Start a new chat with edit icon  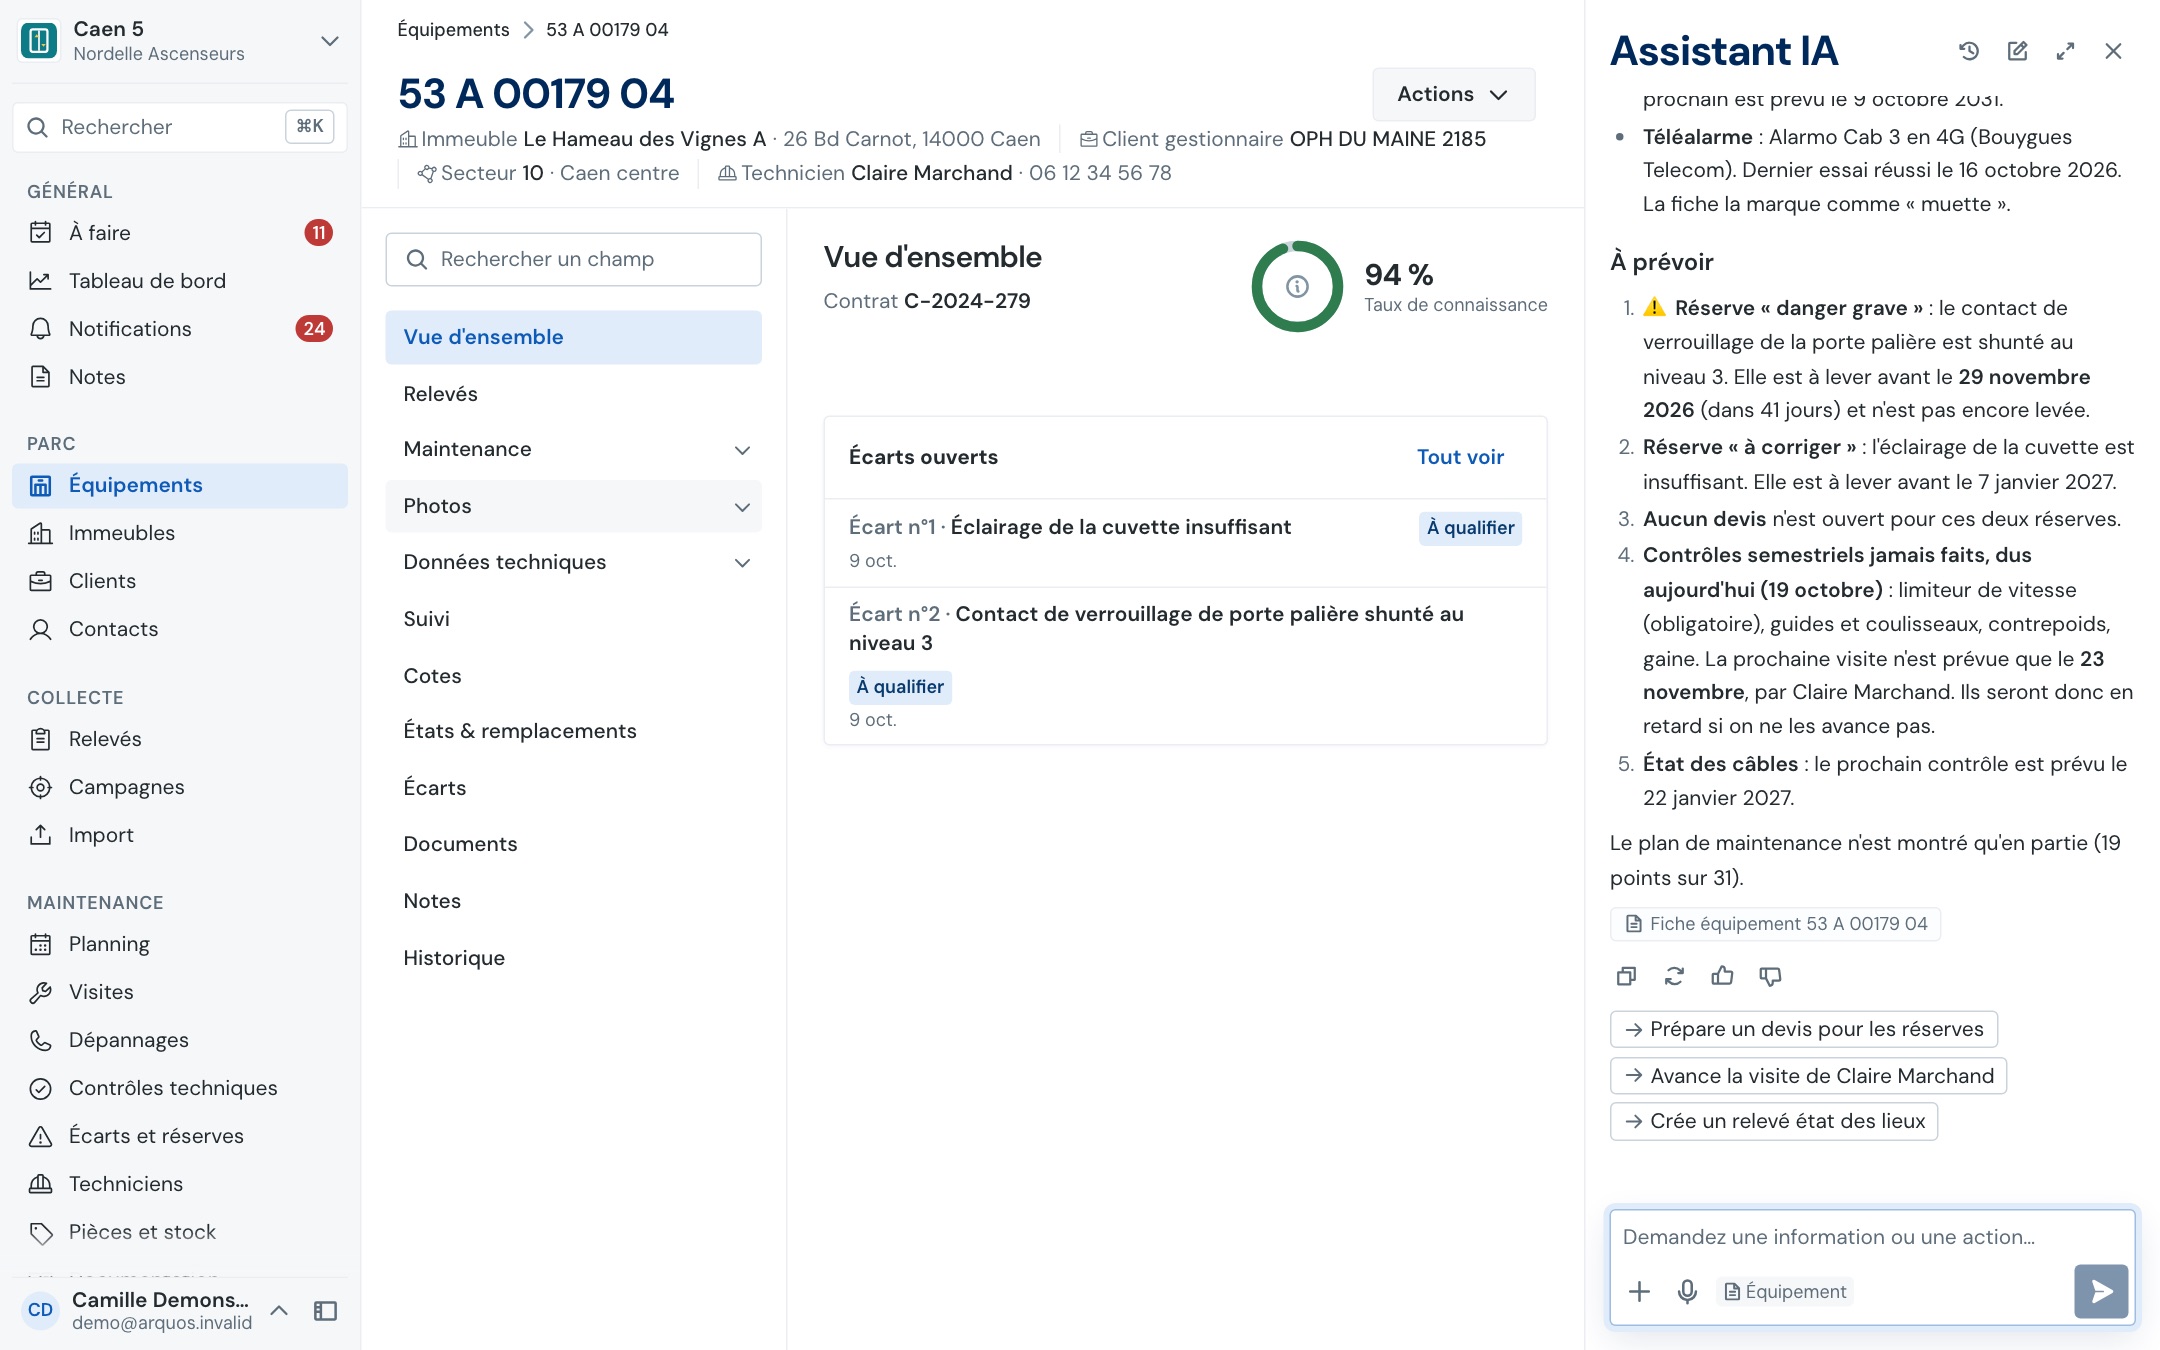(x=2017, y=51)
